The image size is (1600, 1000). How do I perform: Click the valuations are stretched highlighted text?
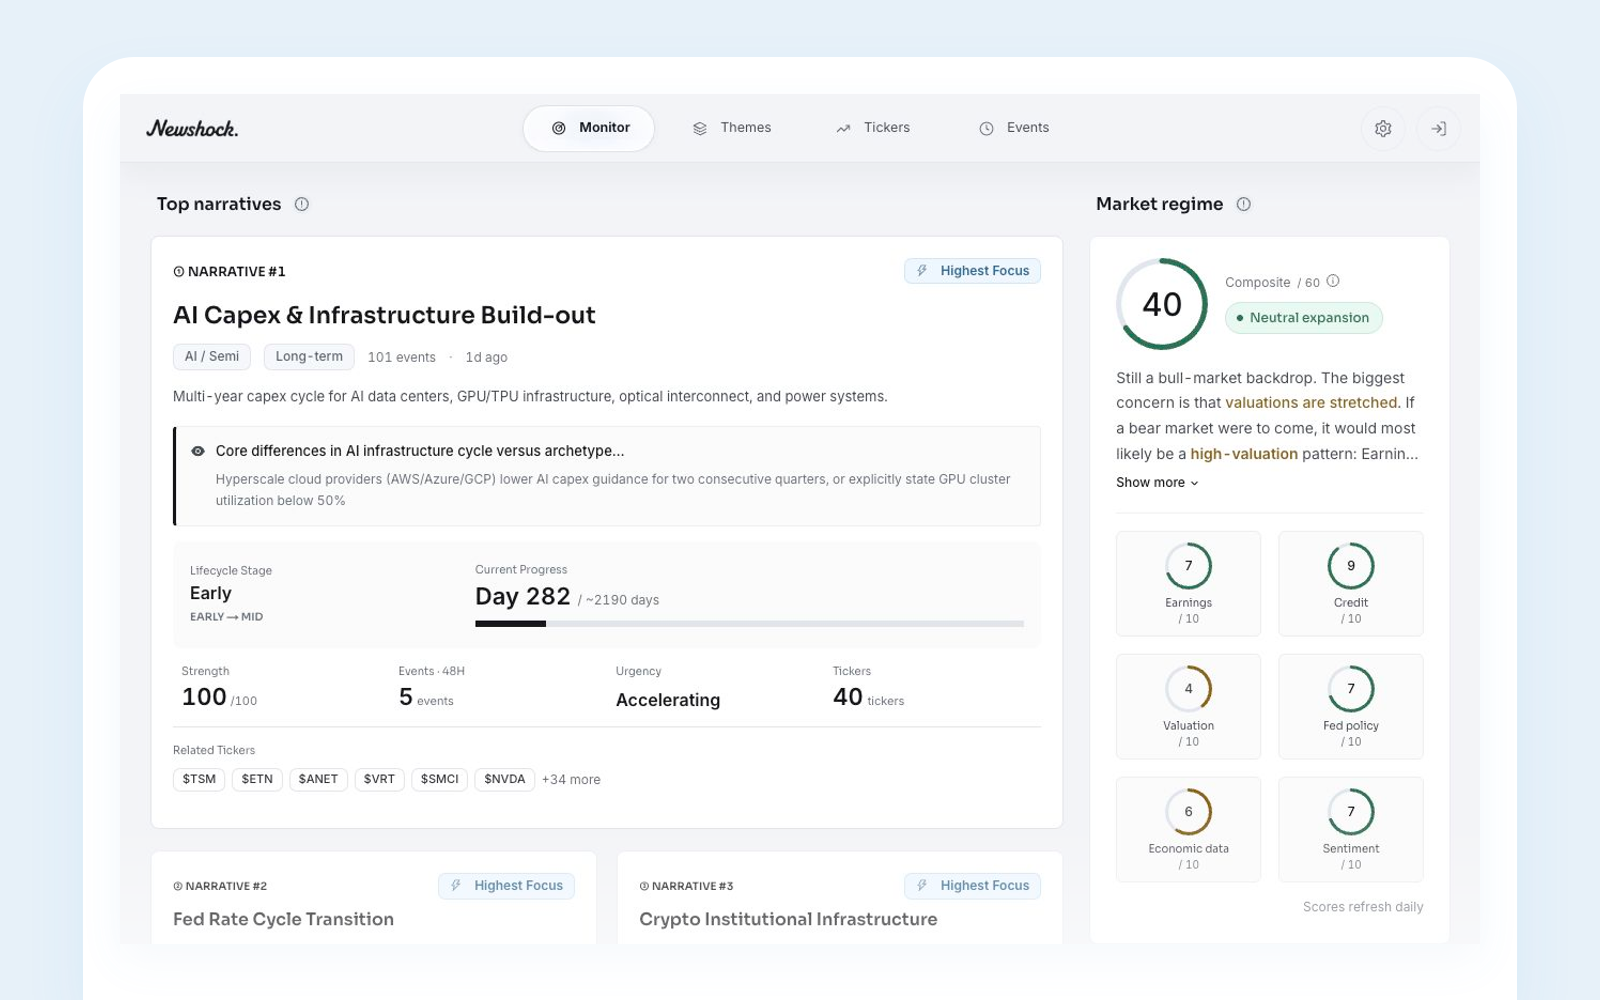pos(1312,403)
